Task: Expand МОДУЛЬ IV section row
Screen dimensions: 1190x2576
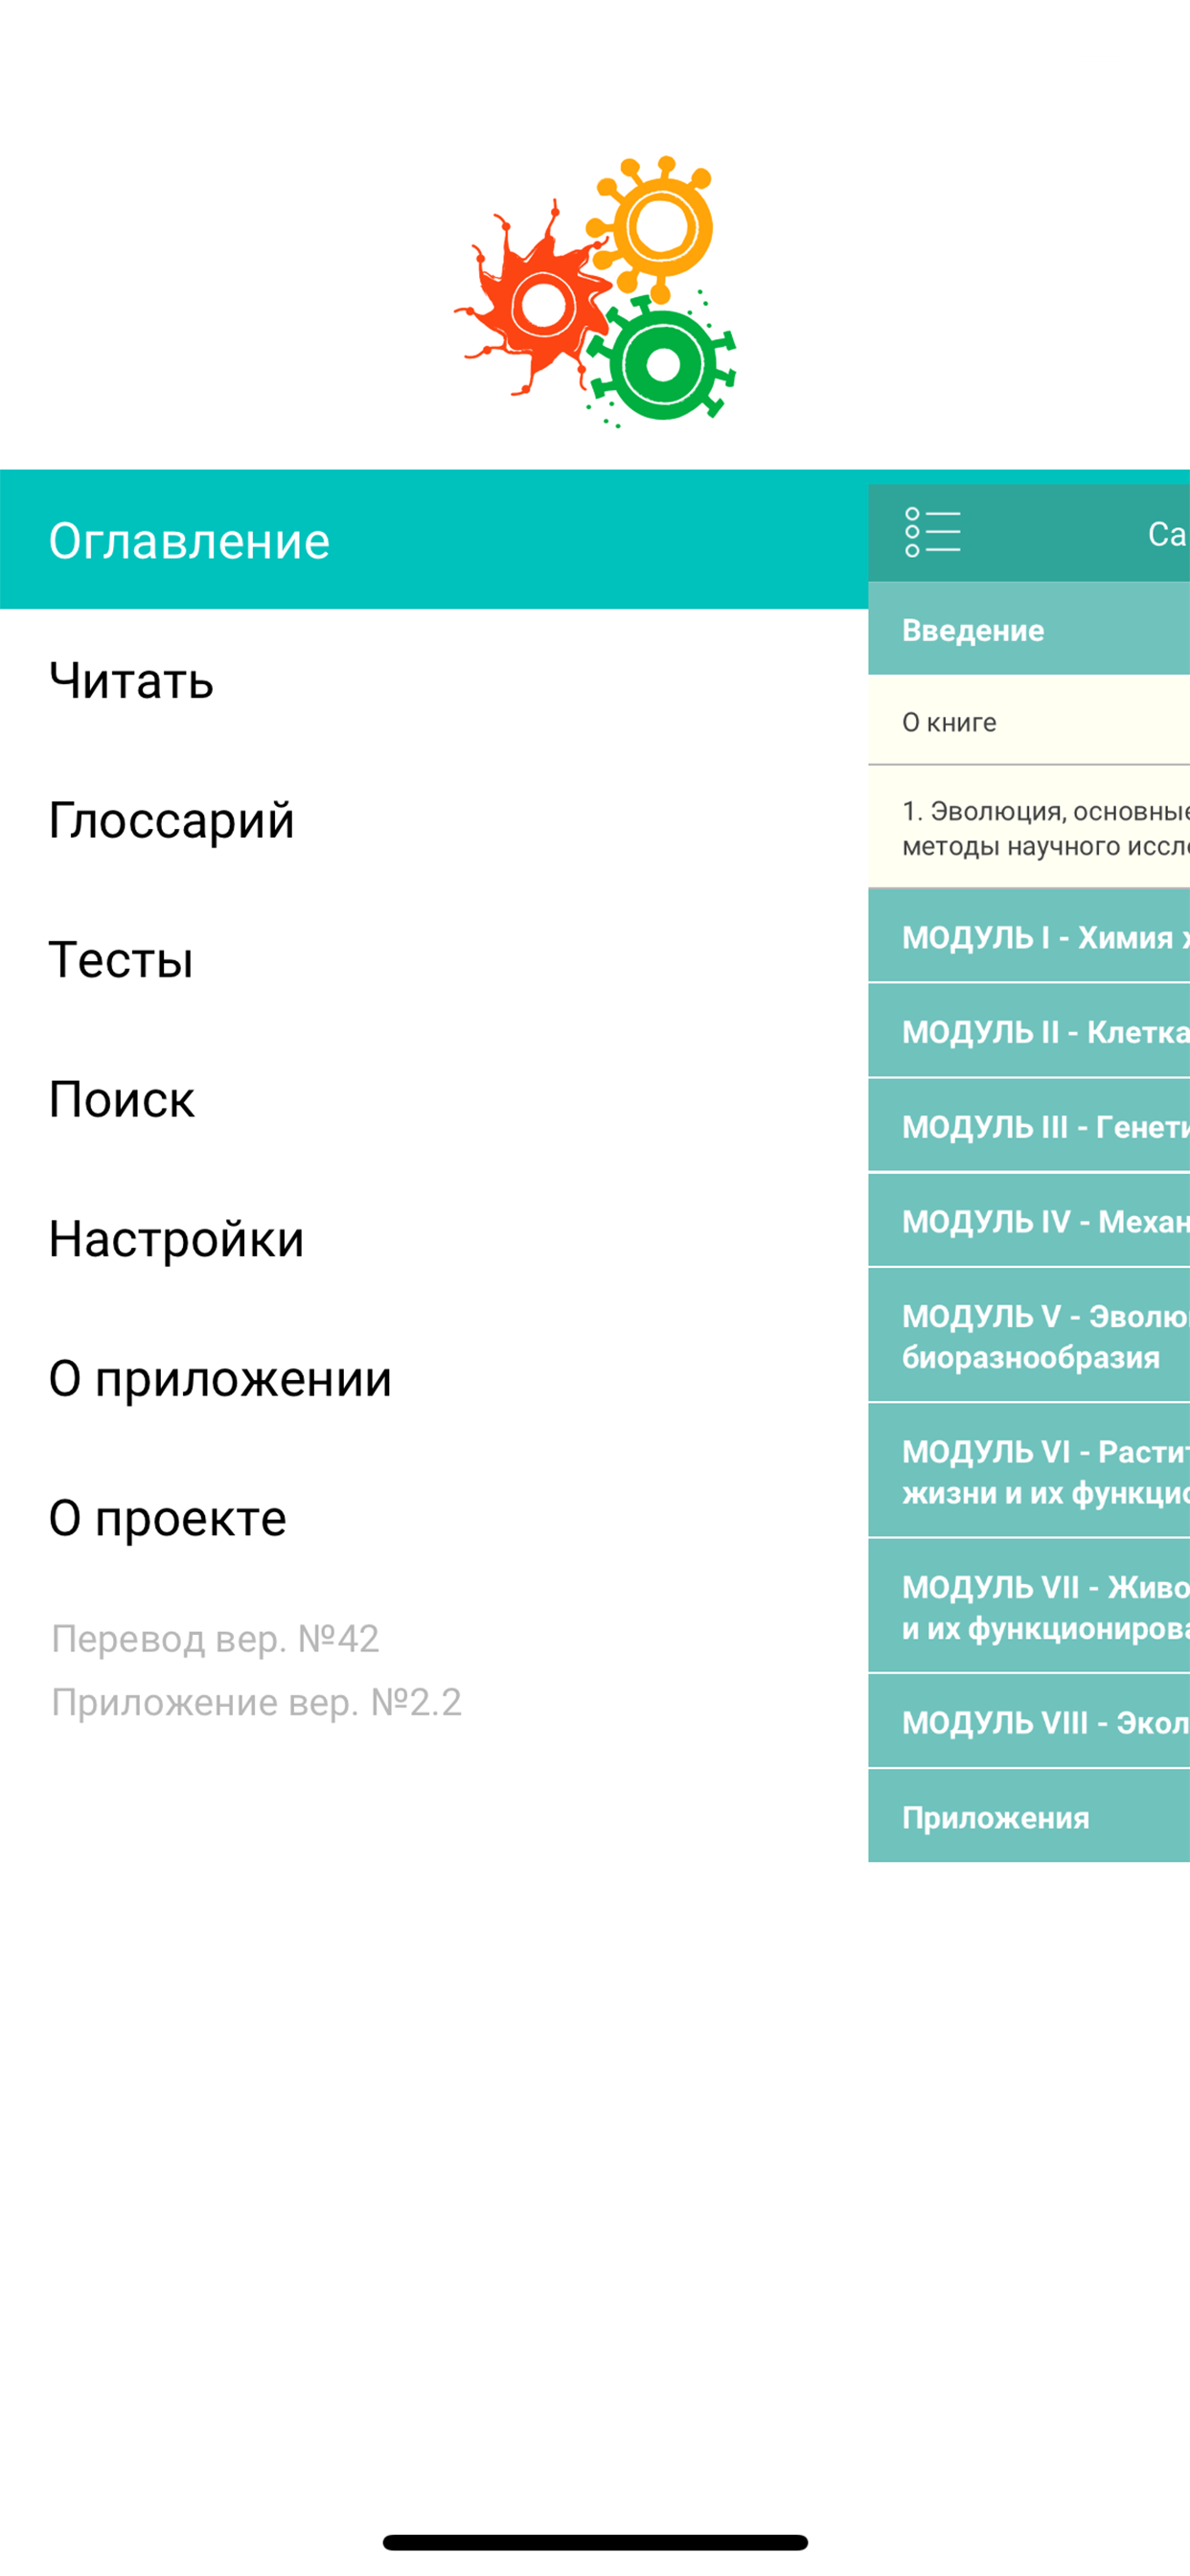Action: (1029, 1220)
